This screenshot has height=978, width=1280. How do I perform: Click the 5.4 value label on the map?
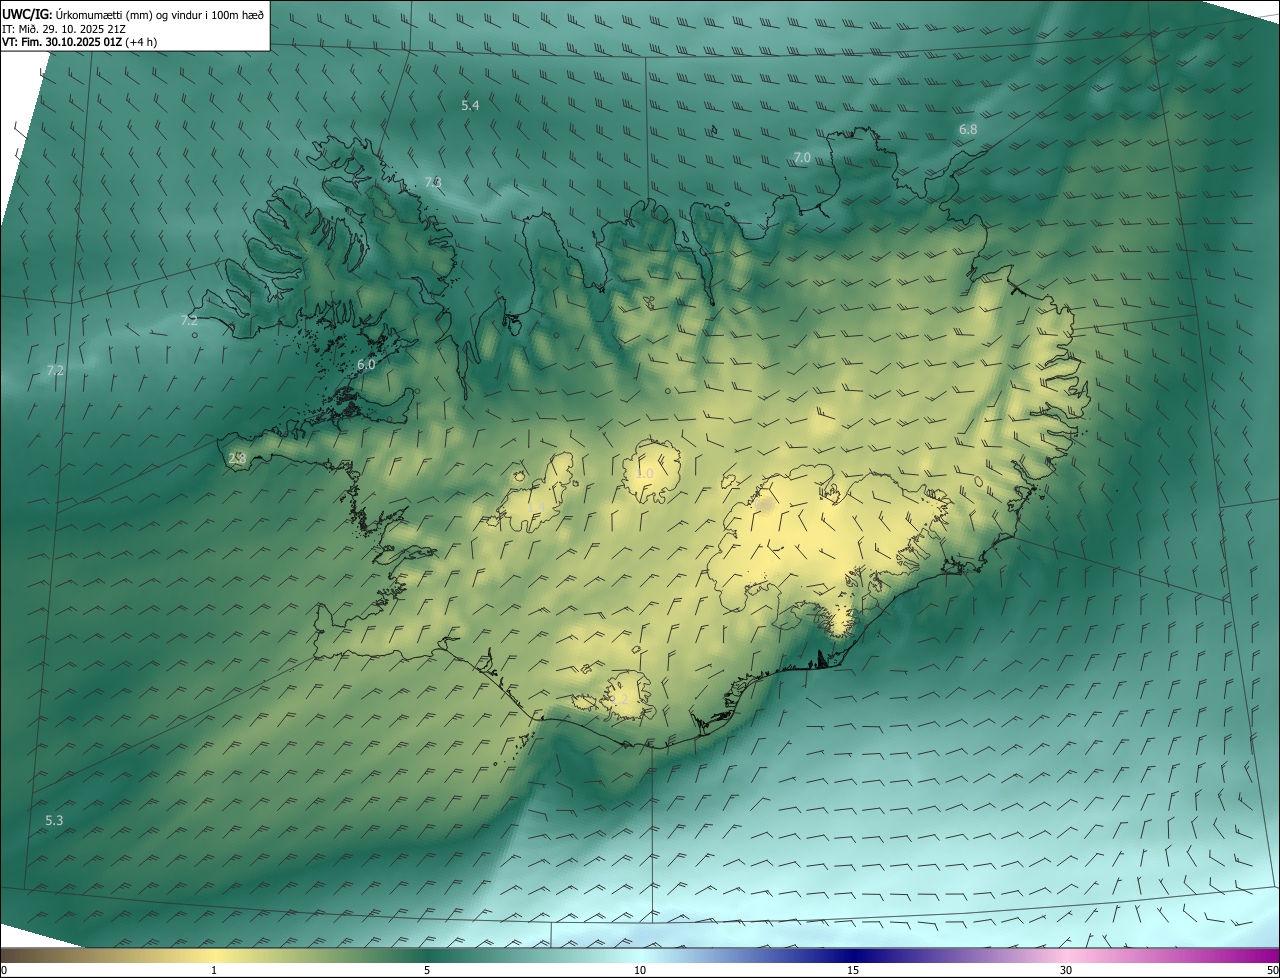click(x=470, y=106)
